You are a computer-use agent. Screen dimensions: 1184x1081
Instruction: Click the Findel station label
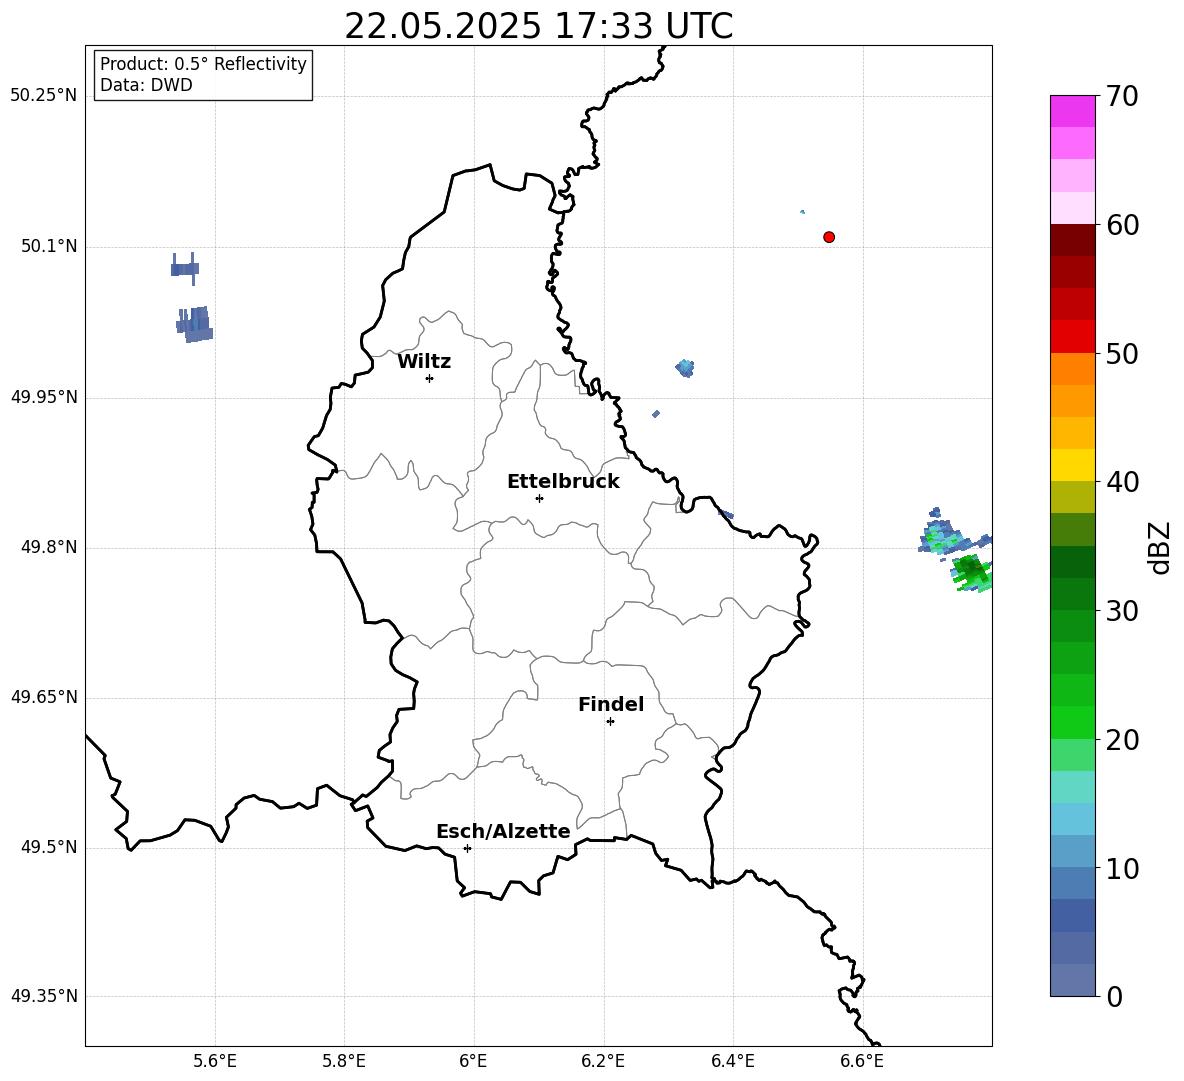[x=611, y=704]
